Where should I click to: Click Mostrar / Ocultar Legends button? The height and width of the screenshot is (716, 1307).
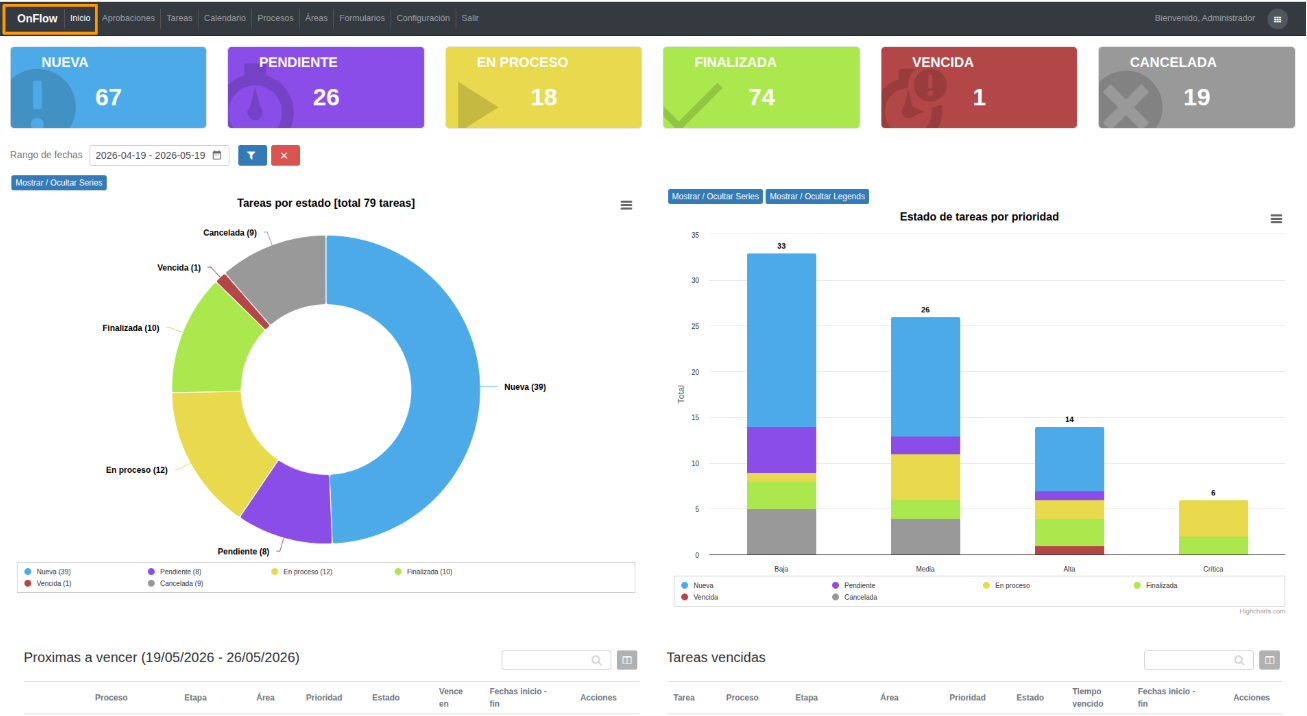pyautogui.click(x=817, y=197)
